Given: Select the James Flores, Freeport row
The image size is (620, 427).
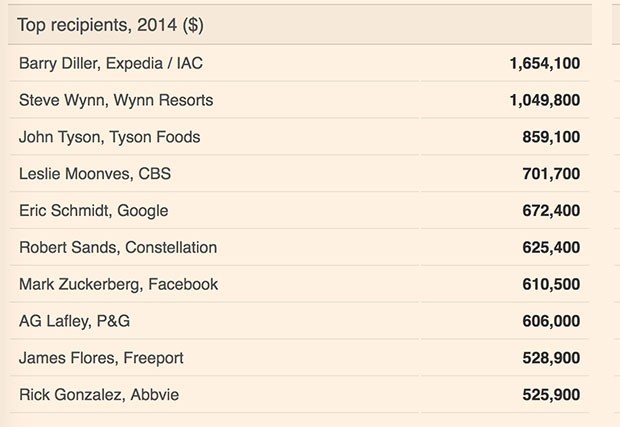Looking at the screenshot, I should (300, 357).
